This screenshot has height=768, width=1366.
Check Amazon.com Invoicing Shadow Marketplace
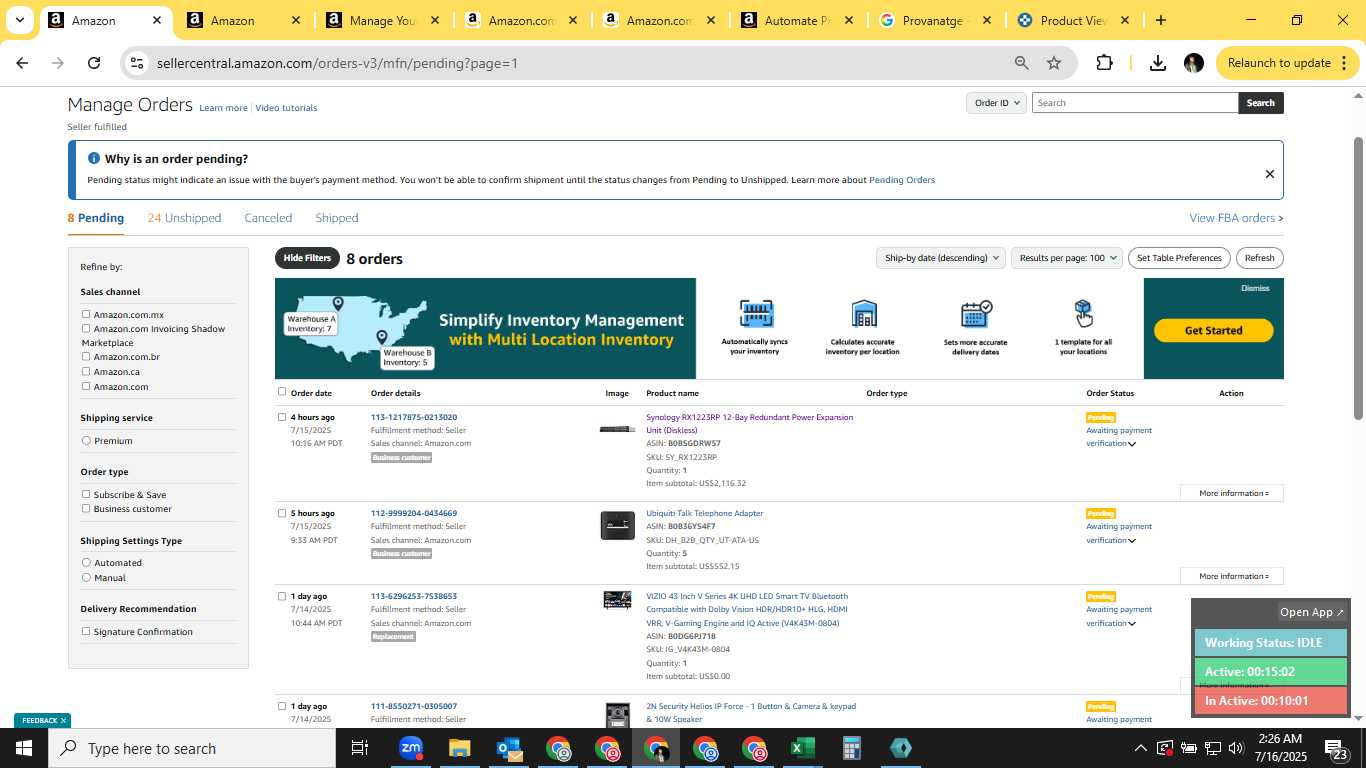(x=86, y=328)
